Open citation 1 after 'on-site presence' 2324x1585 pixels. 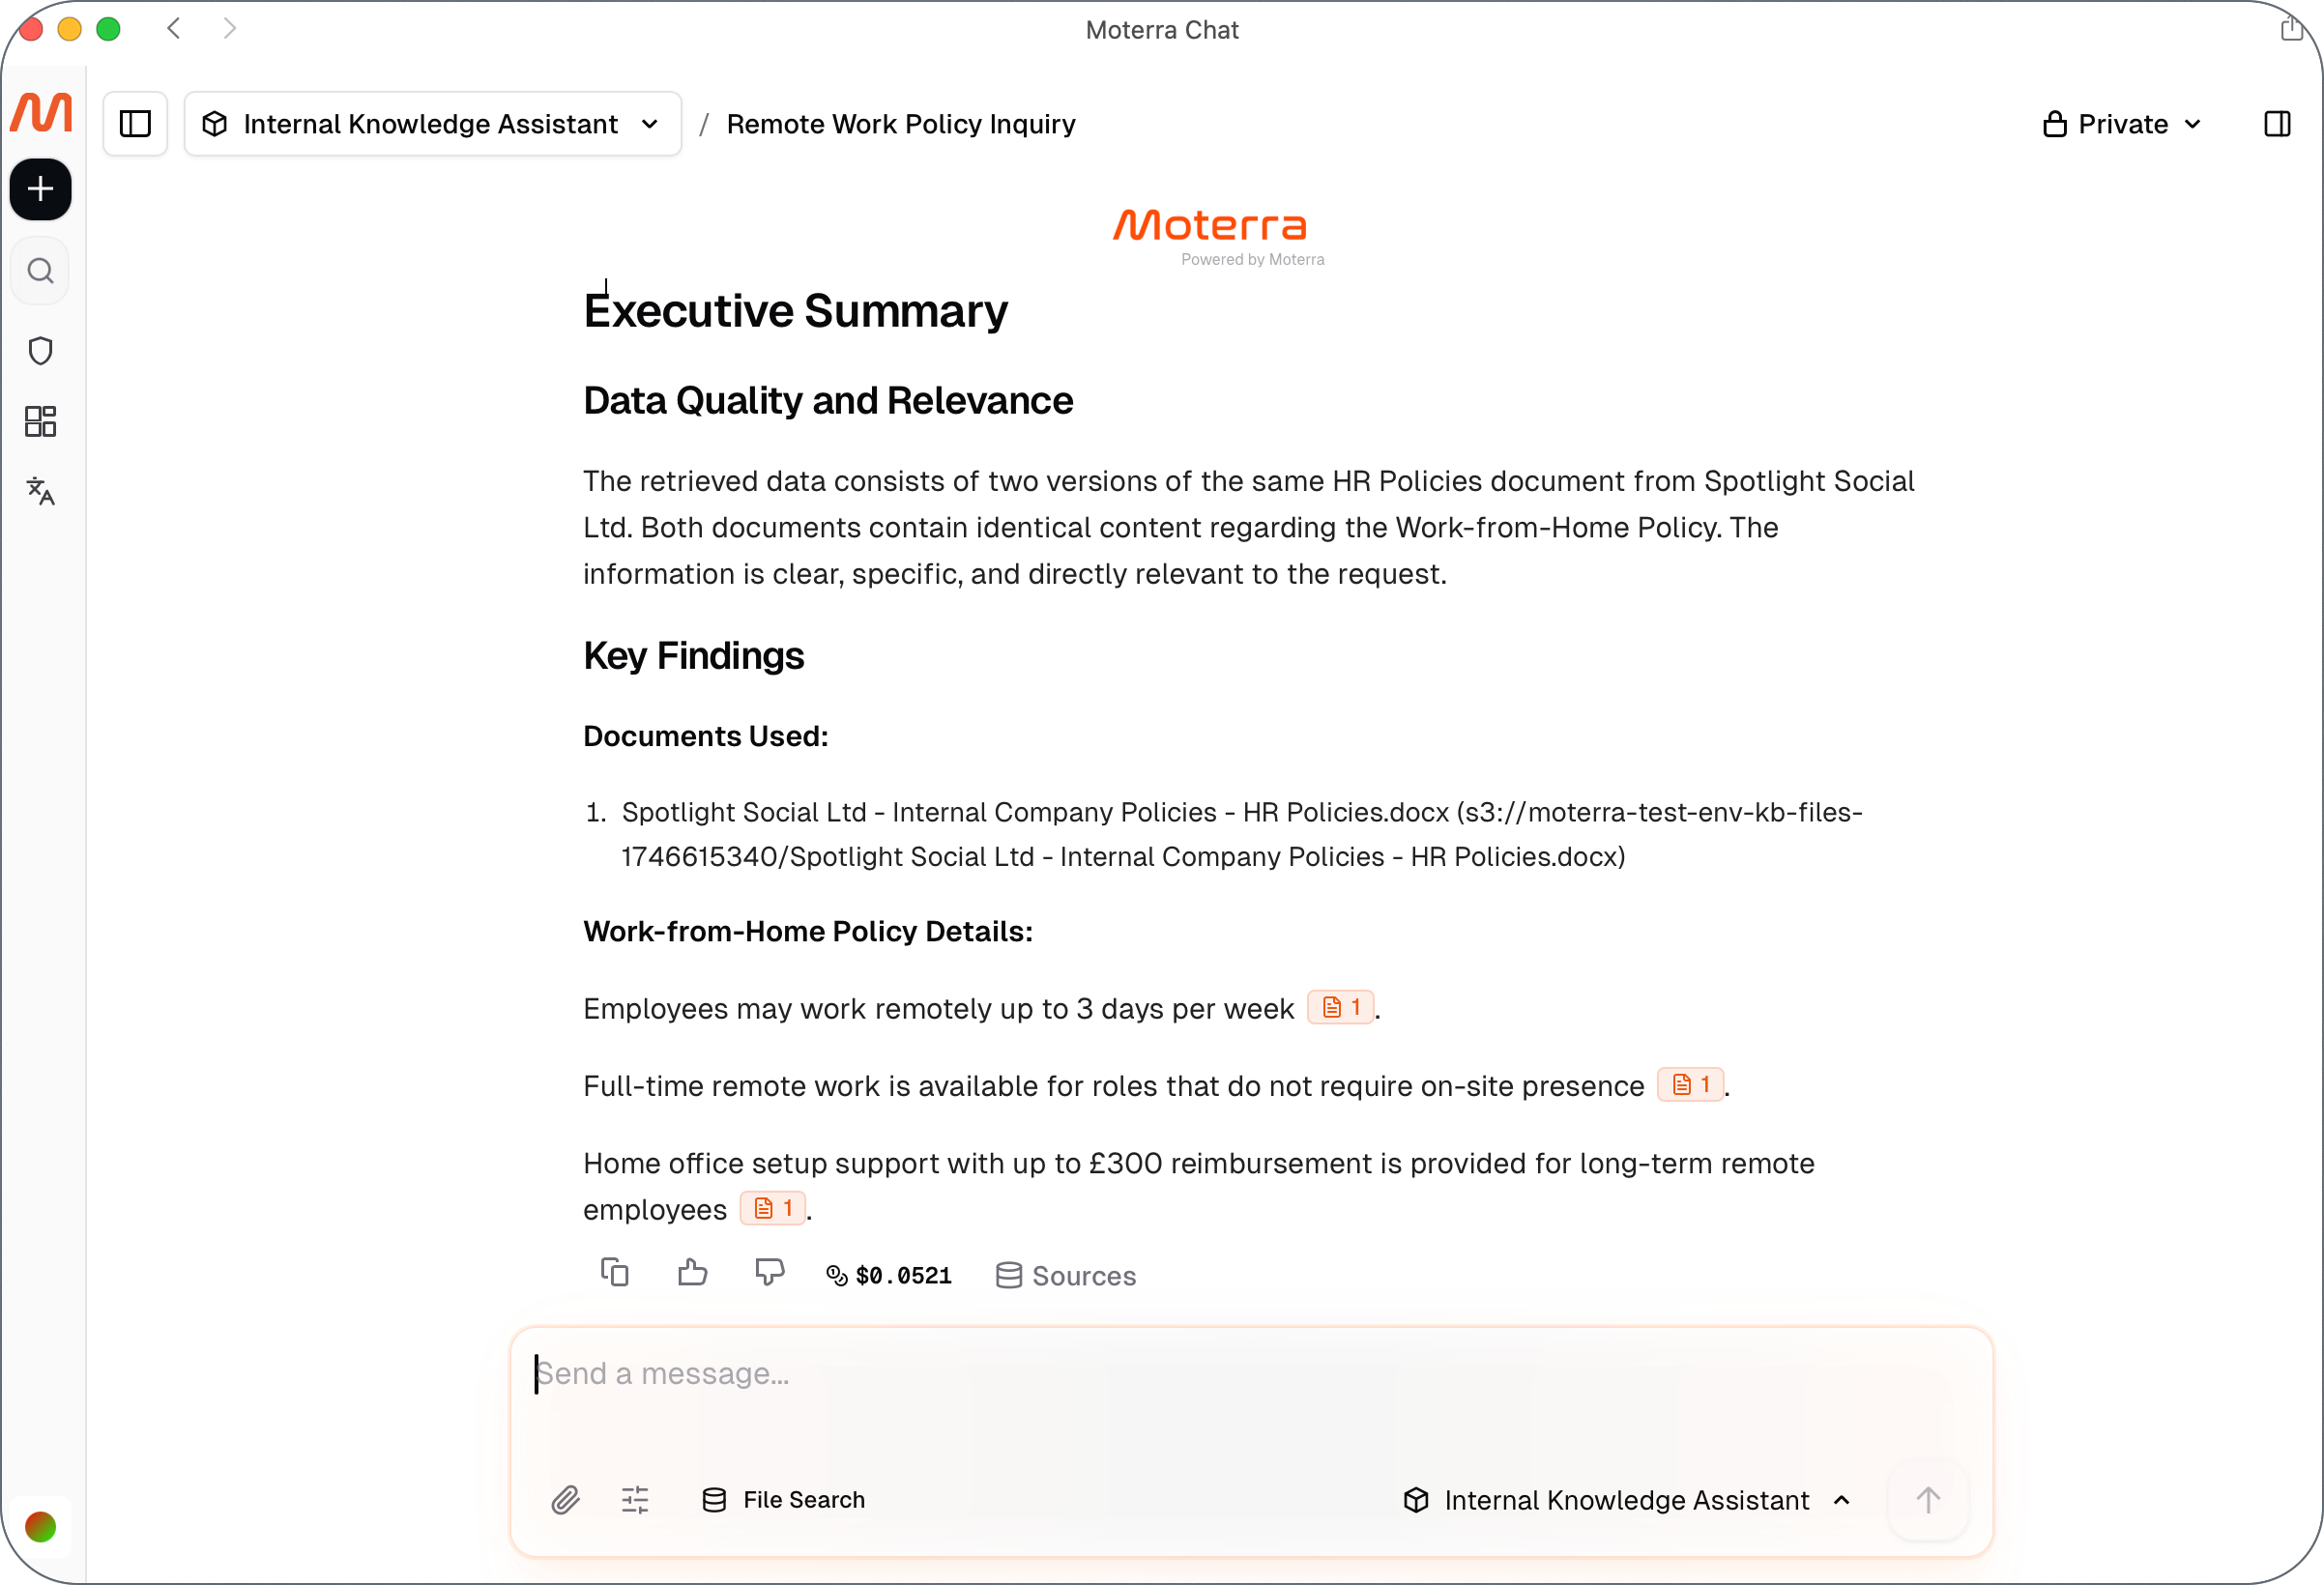click(x=1691, y=1085)
